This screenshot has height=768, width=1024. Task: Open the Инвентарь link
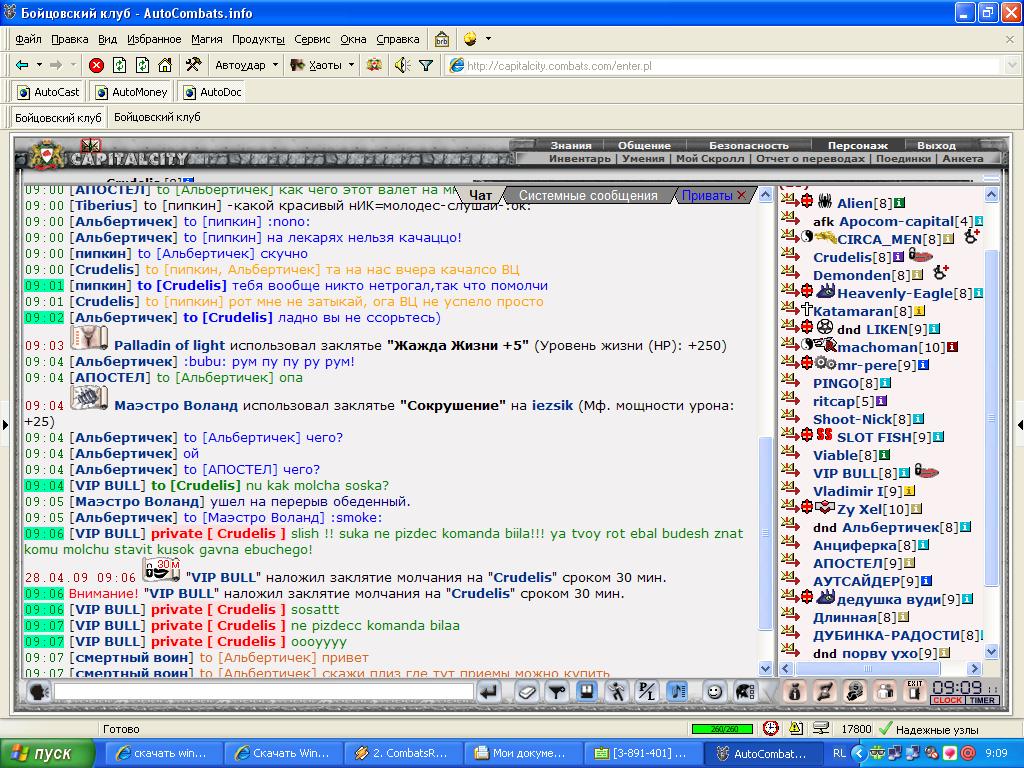(x=580, y=158)
